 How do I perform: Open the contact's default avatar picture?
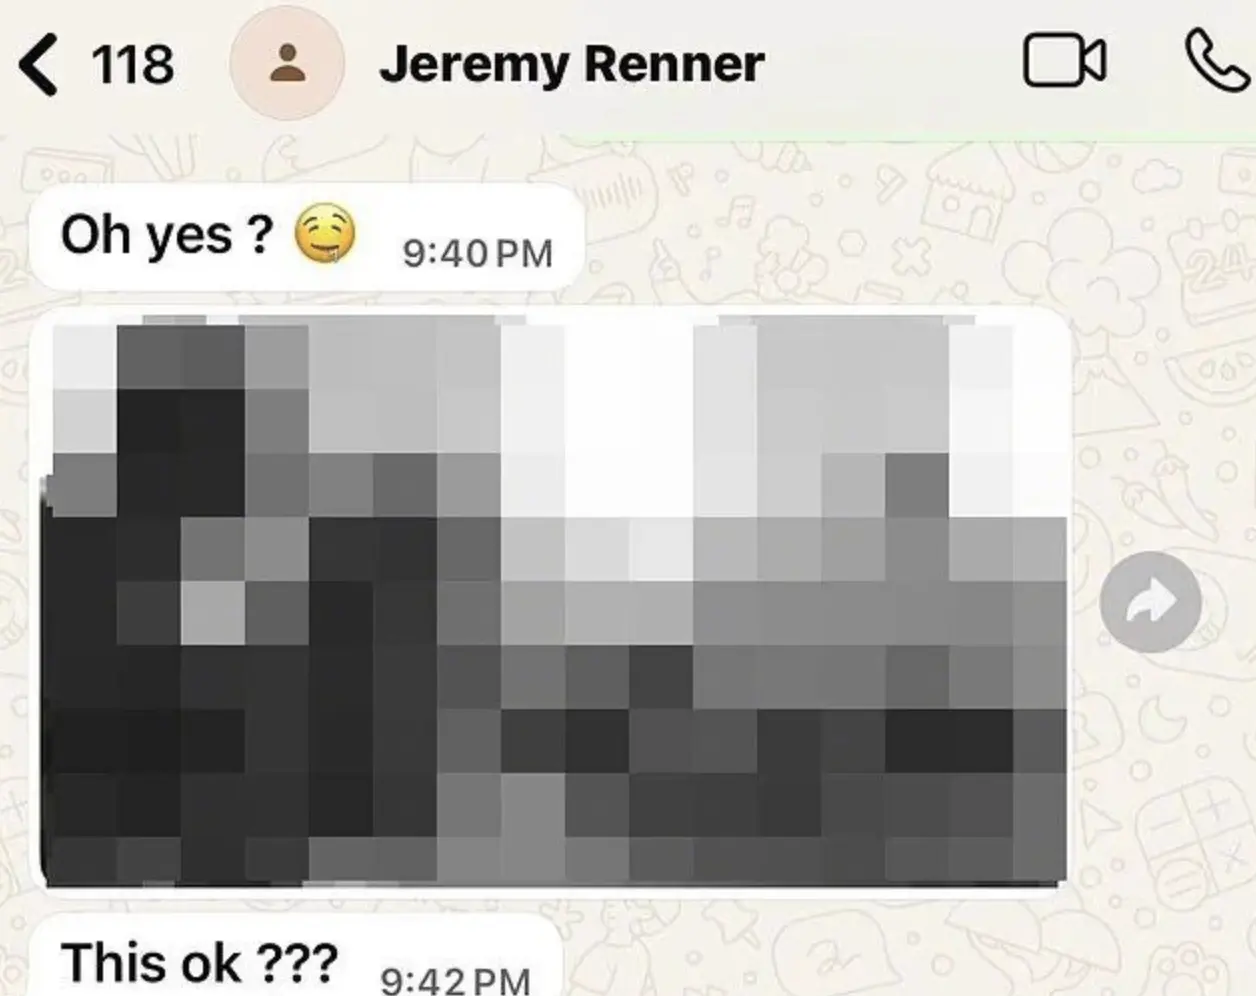pyautogui.click(x=288, y=62)
